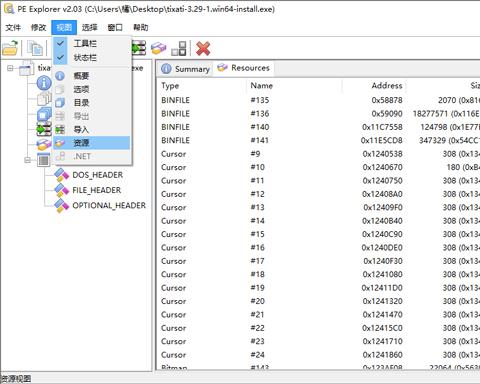The width and height of the screenshot is (480, 384).
Task: Switch to the Resources tab
Action: (244, 68)
